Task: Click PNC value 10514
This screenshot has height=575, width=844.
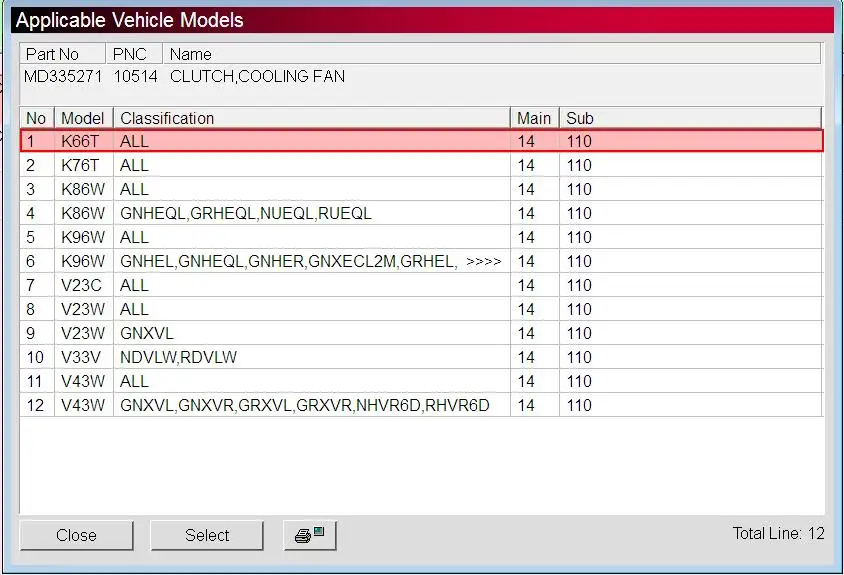Action: click(x=136, y=76)
